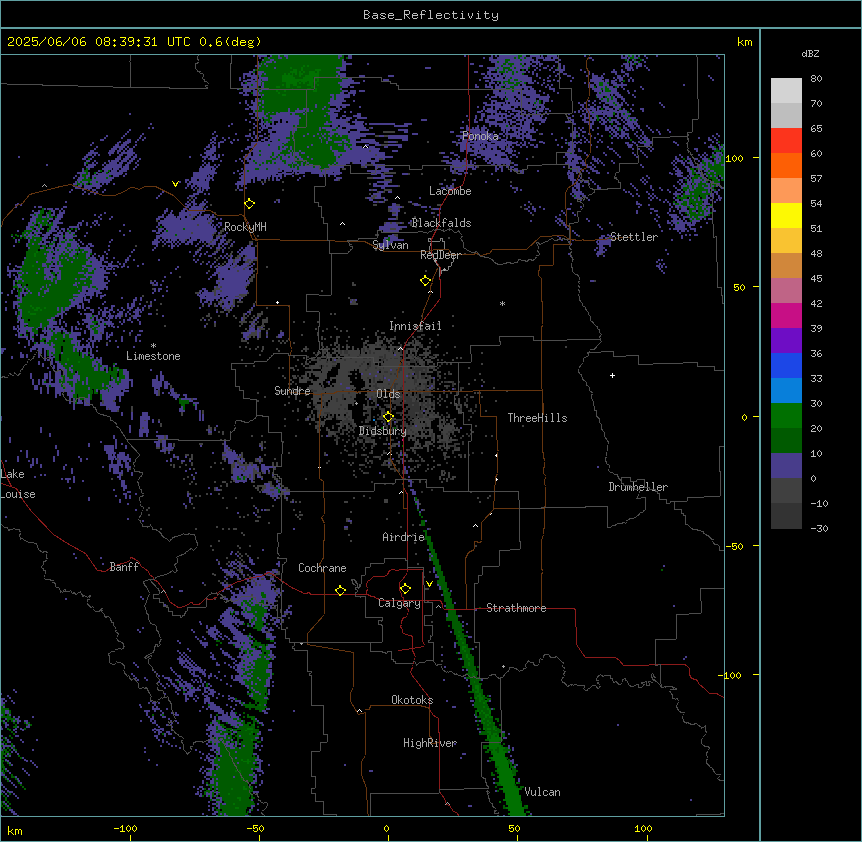This screenshot has height=842, width=862.
Task: Click the yellow diamond marker south of RedDeer
Action: (x=425, y=281)
